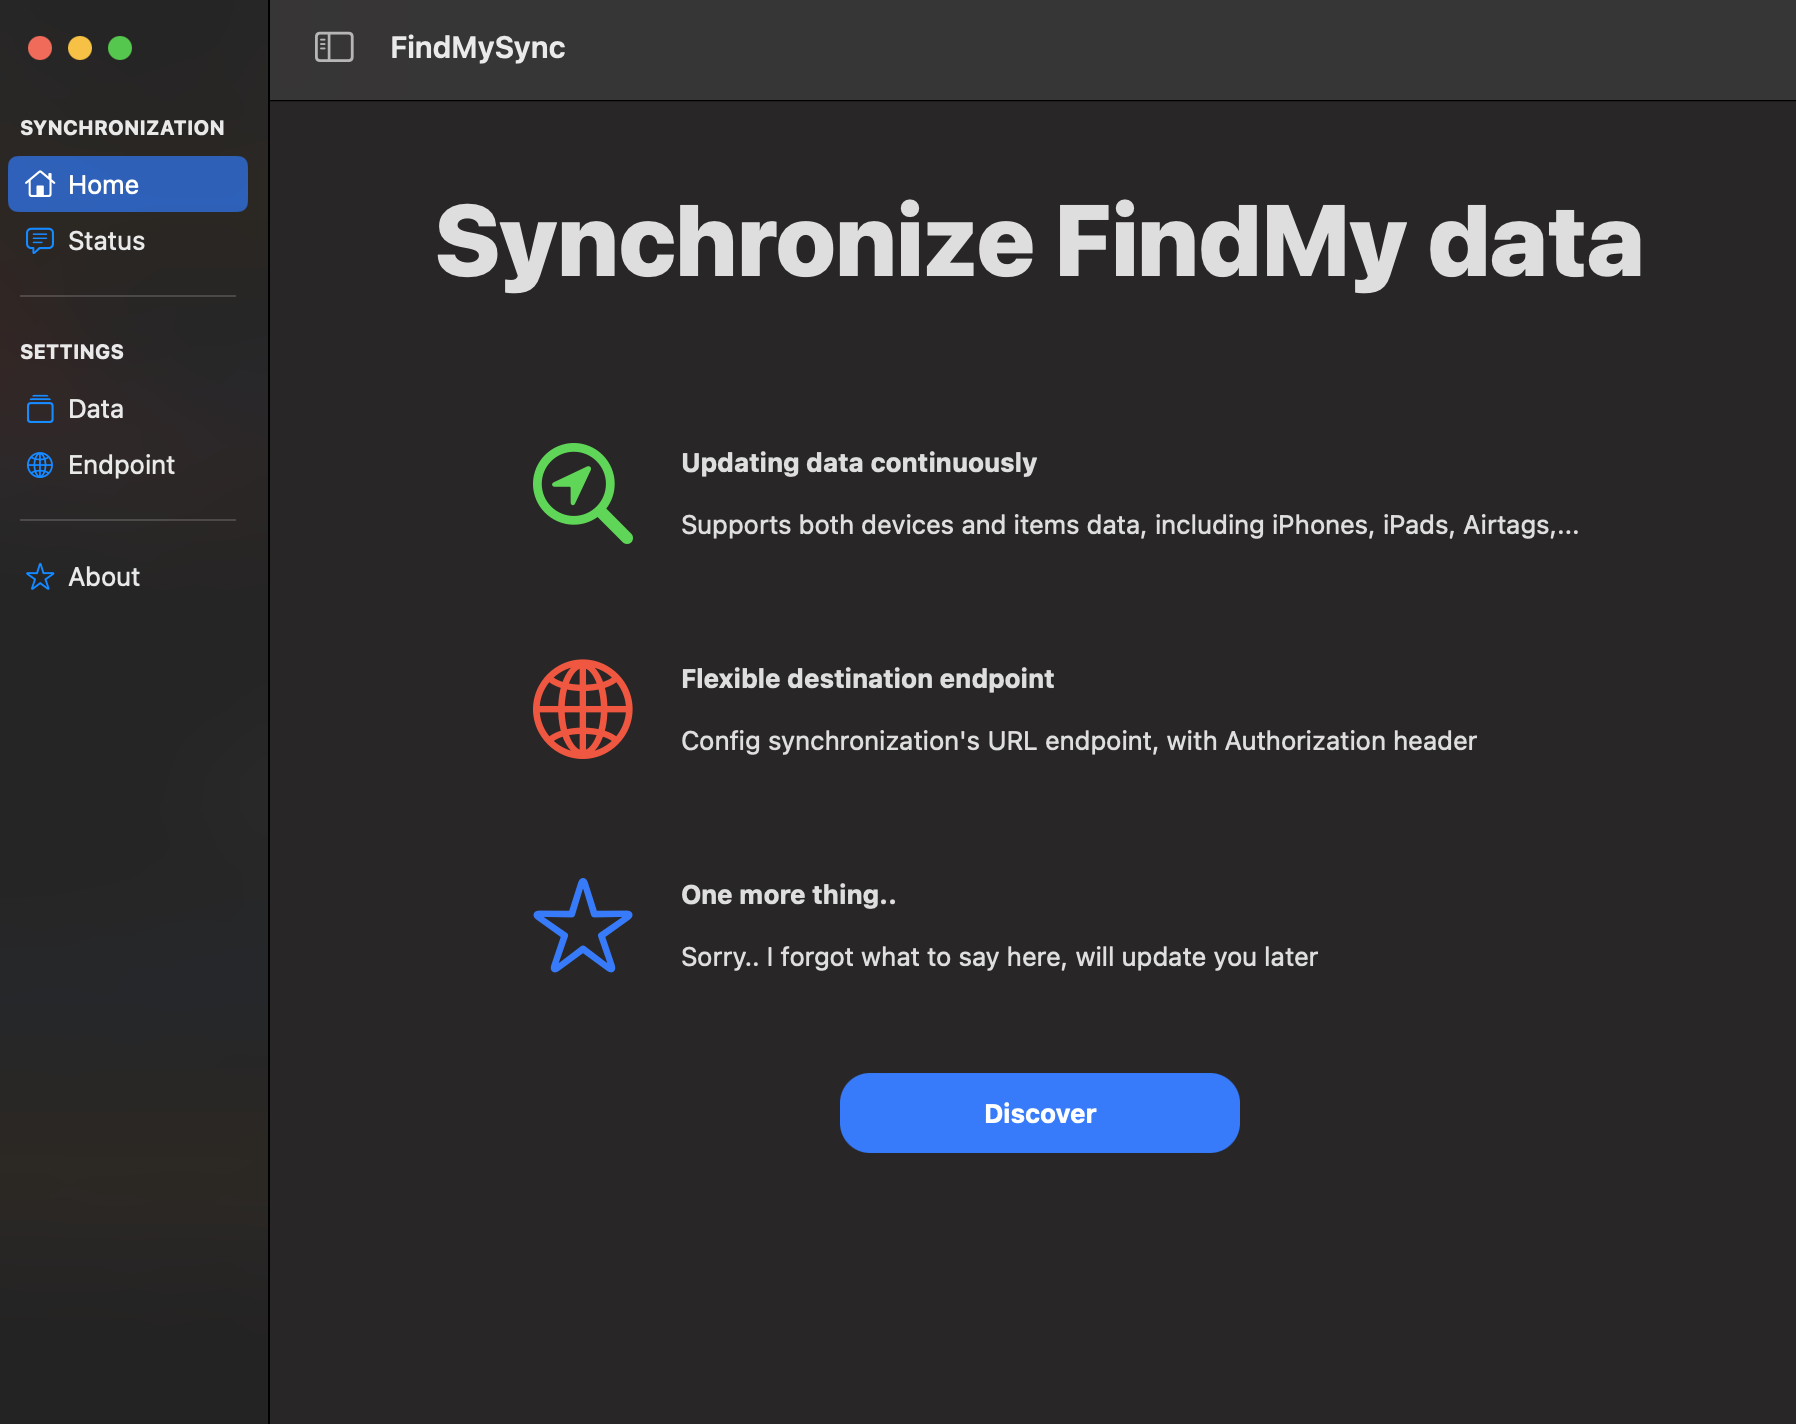1796x1424 pixels.
Task: Click the blue Discover button
Action: 1040,1113
